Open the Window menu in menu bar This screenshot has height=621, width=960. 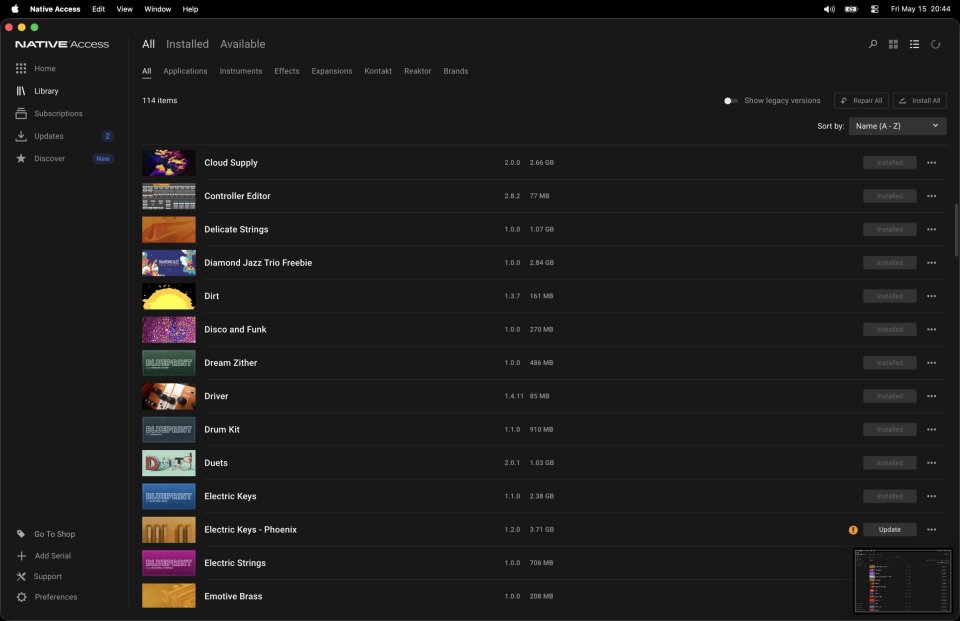(157, 9)
